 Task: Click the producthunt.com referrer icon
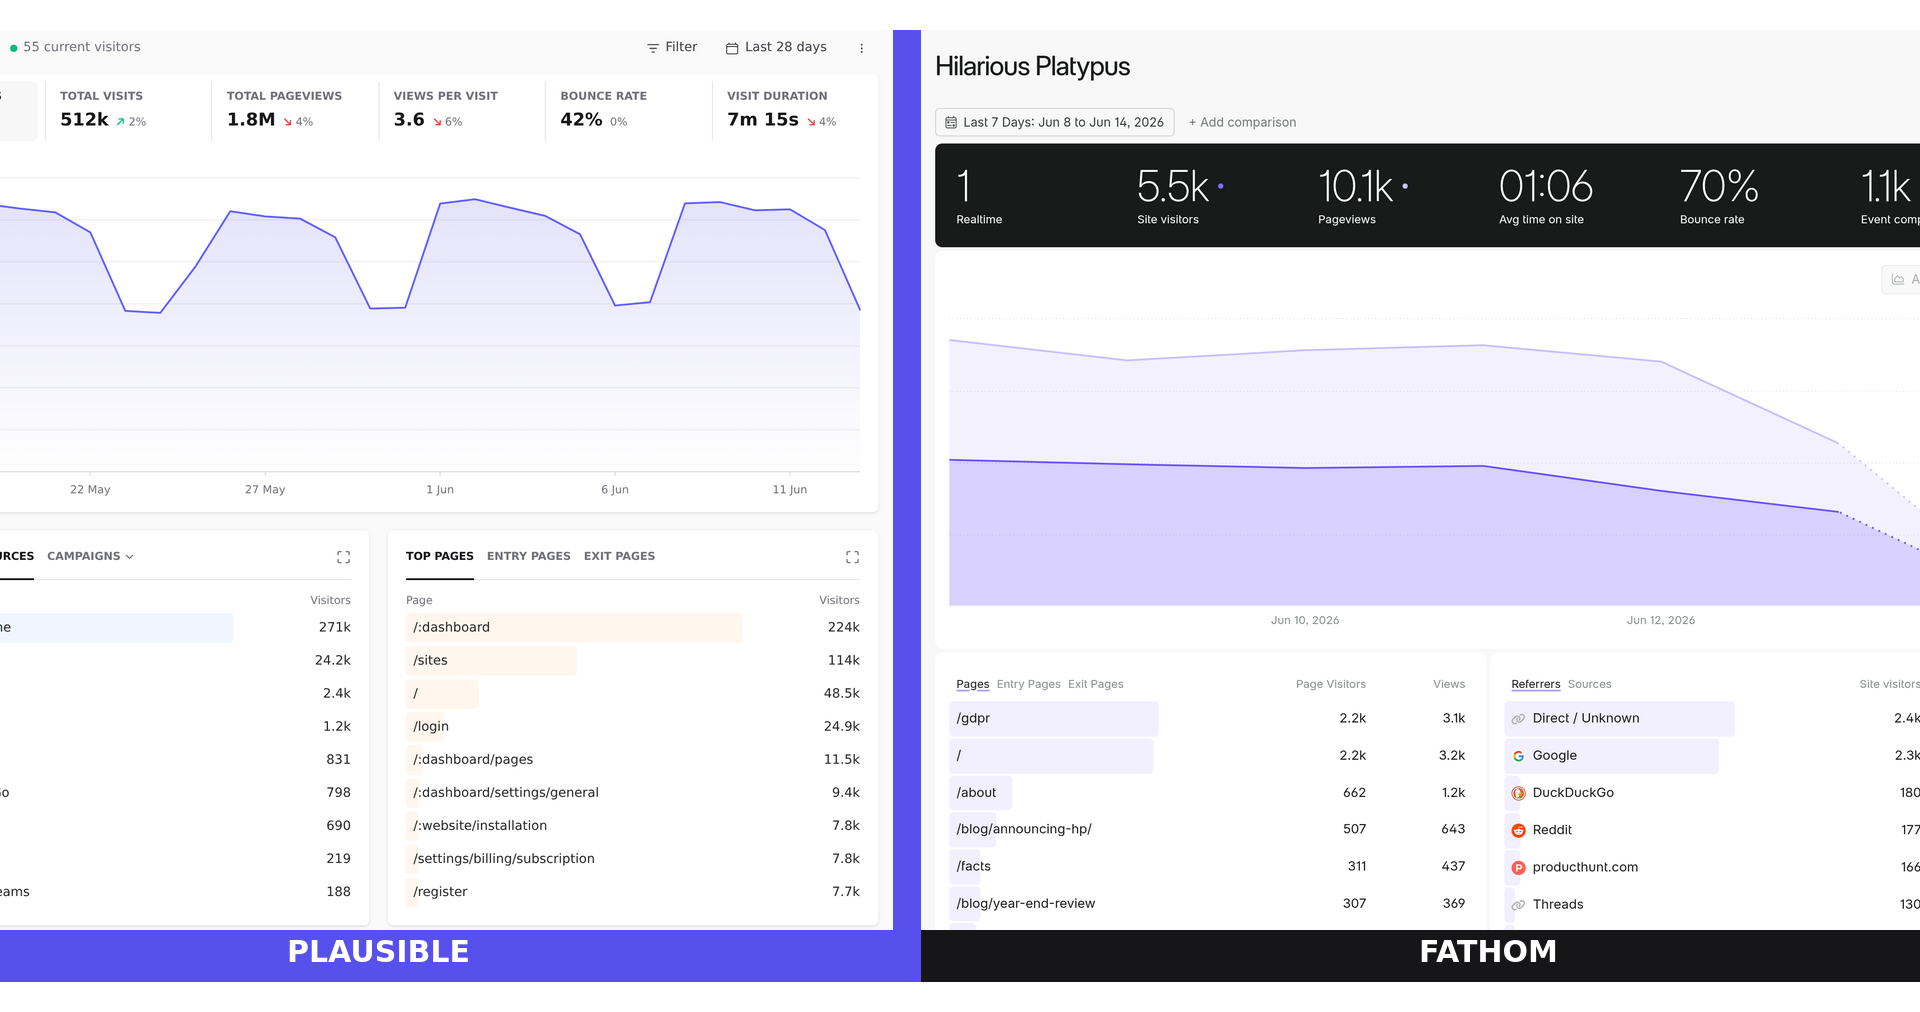(x=1518, y=868)
